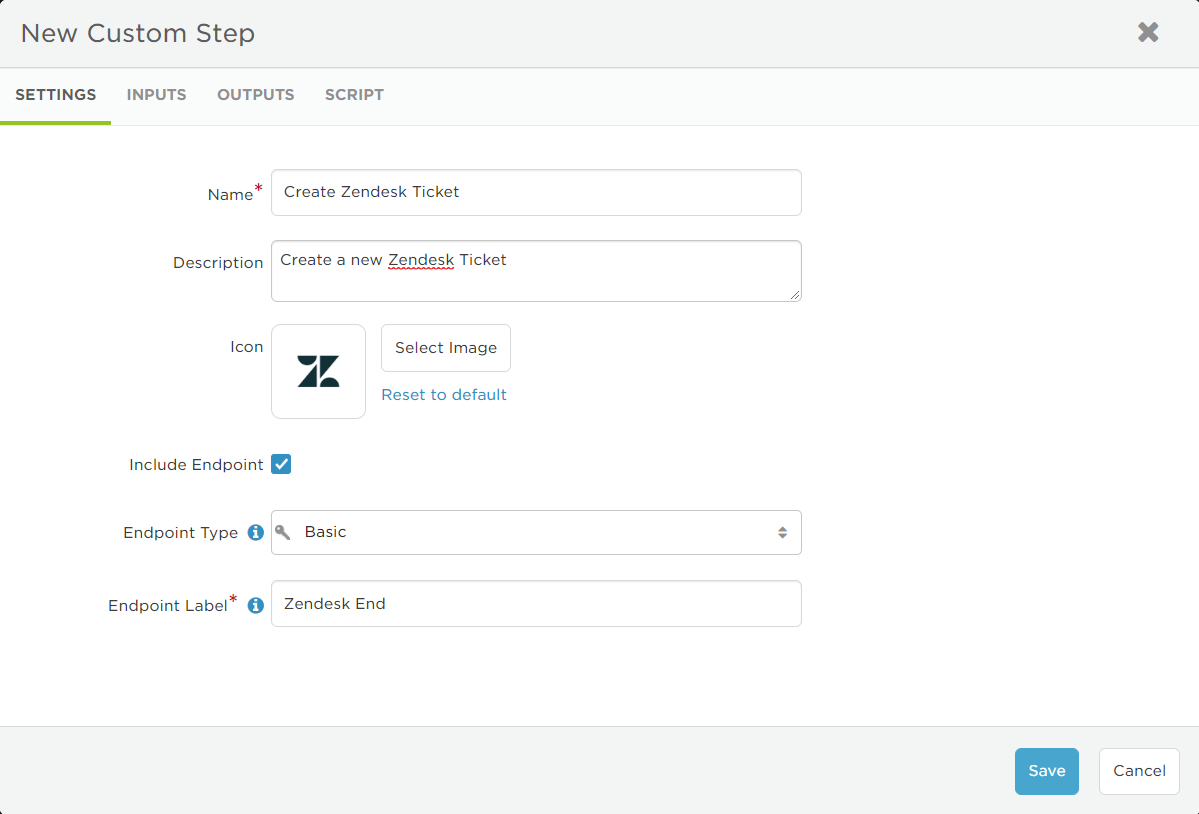1199x814 pixels.
Task: Click the Include Endpoint label text
Action: (196, 465)
